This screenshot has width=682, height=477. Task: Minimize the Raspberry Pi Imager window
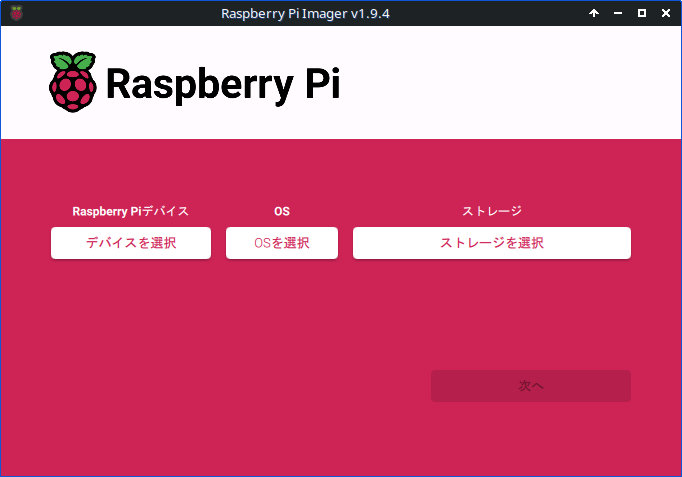pos(618,13)
